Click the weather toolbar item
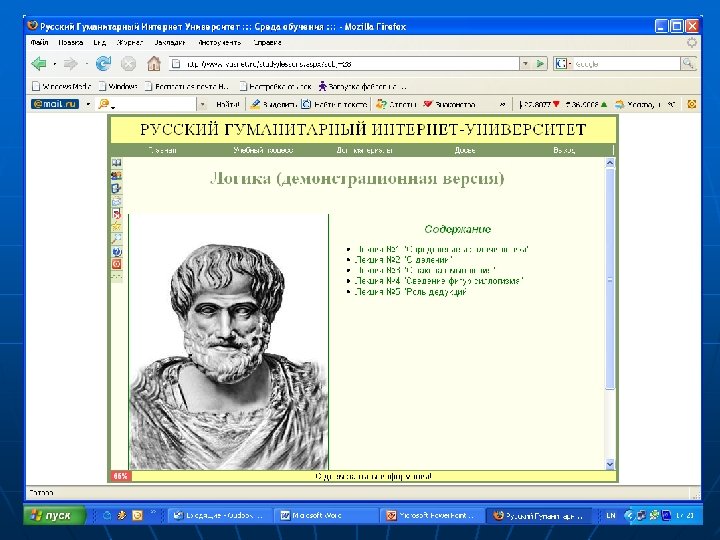The image size is (720, 540). [645, 105]
